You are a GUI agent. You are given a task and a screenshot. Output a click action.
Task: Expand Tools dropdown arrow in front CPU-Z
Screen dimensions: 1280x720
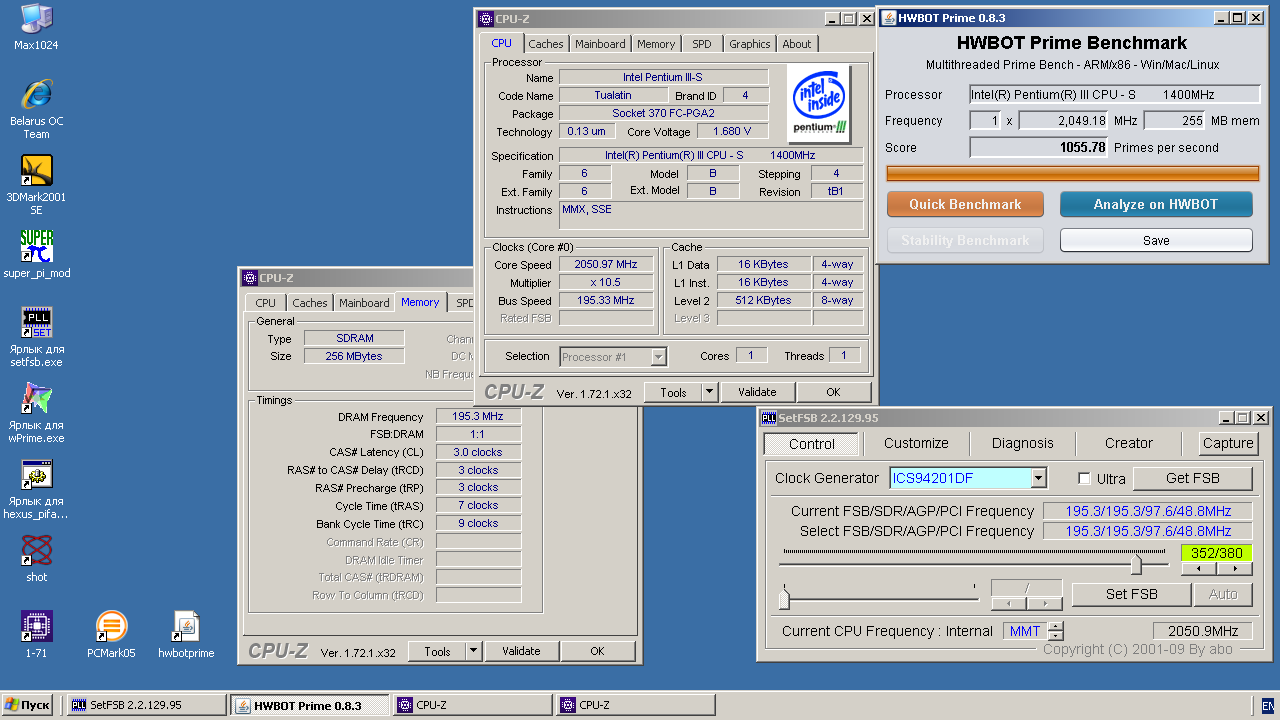pyautogui.click(x=710, y=392)
